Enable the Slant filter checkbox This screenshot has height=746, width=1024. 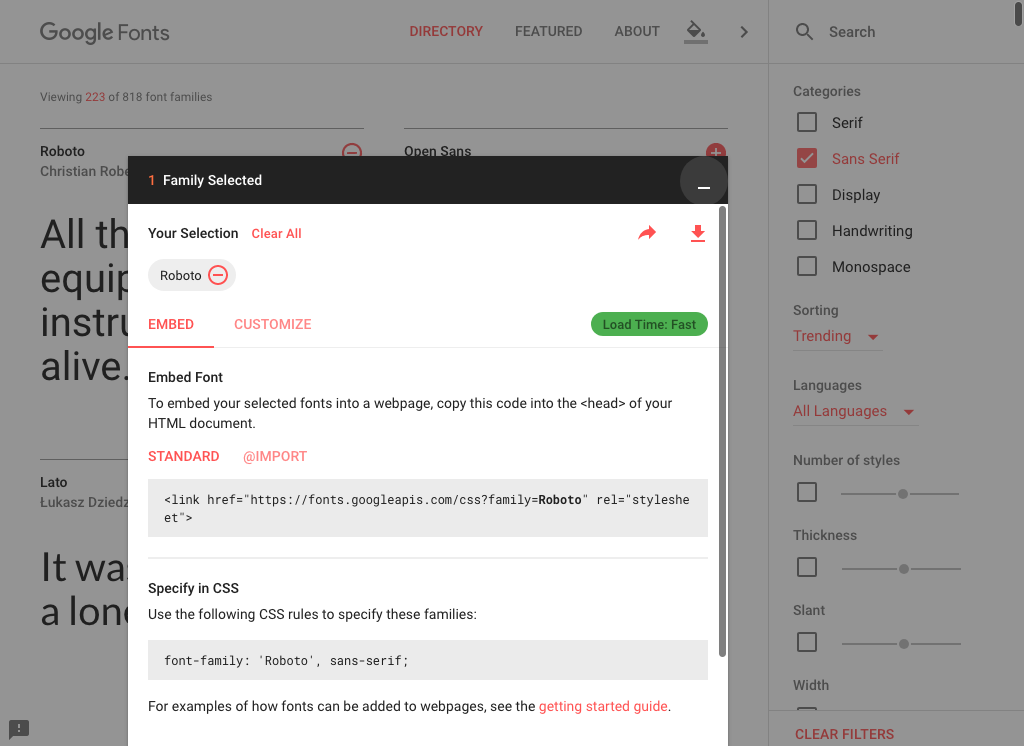807,642
